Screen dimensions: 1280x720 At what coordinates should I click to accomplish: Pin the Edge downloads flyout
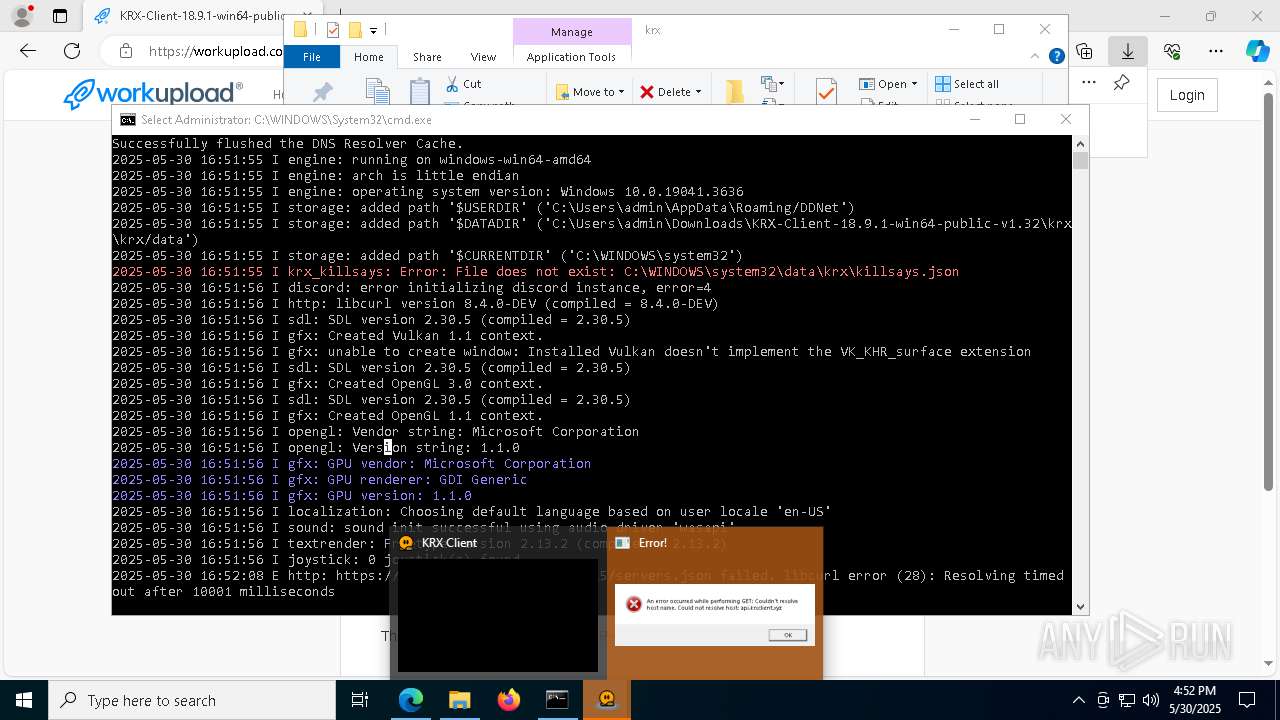(x=1122, y=83)
